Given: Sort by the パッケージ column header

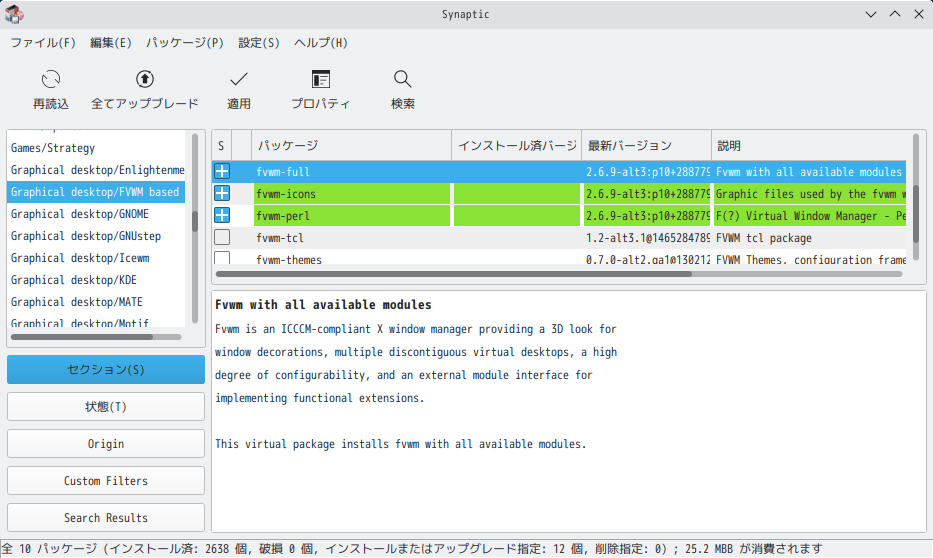Looking at the screenshot, I should tap(352, 146).
